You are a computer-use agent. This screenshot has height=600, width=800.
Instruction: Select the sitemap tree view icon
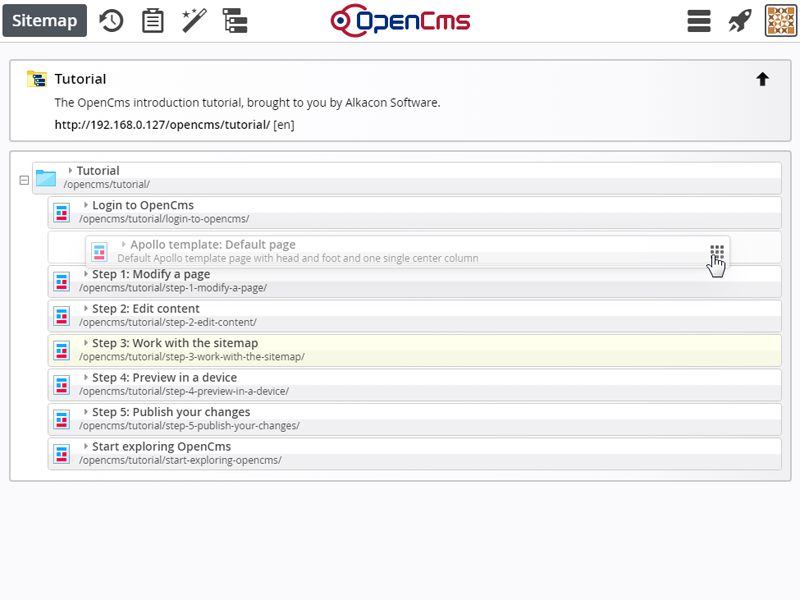tap(235, 21)
